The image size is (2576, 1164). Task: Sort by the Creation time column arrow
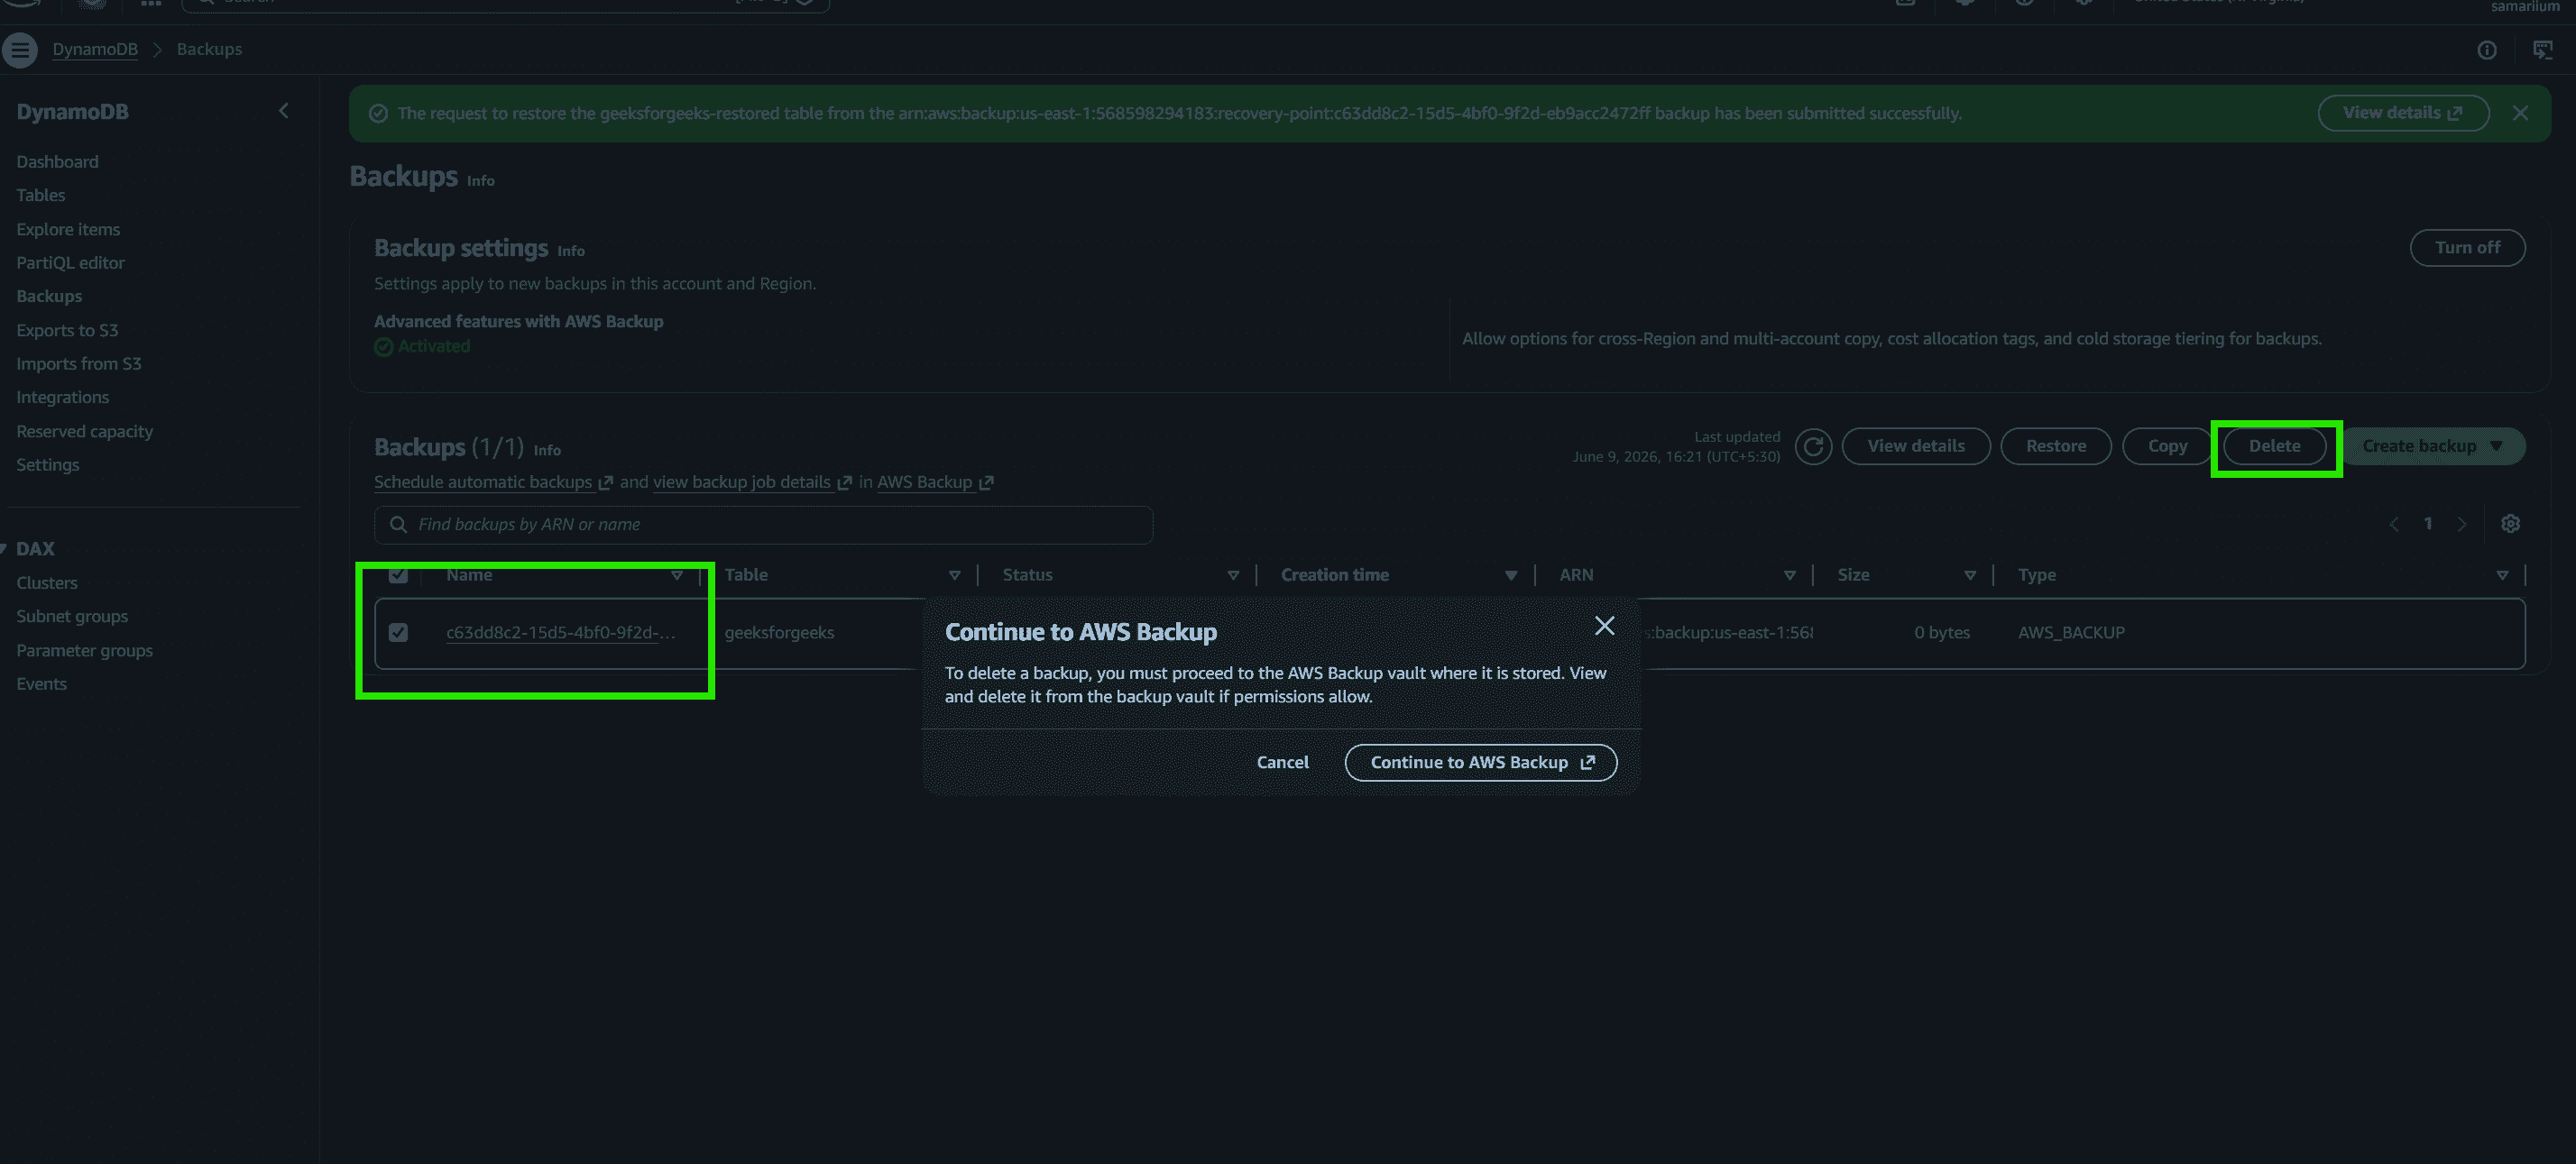click(1511, 575)
